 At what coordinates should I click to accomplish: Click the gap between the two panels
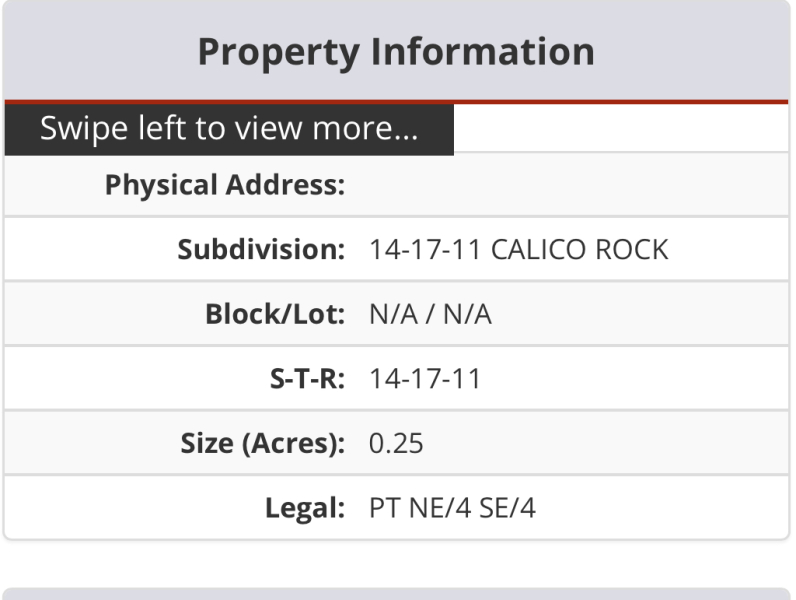pos(396,565)
